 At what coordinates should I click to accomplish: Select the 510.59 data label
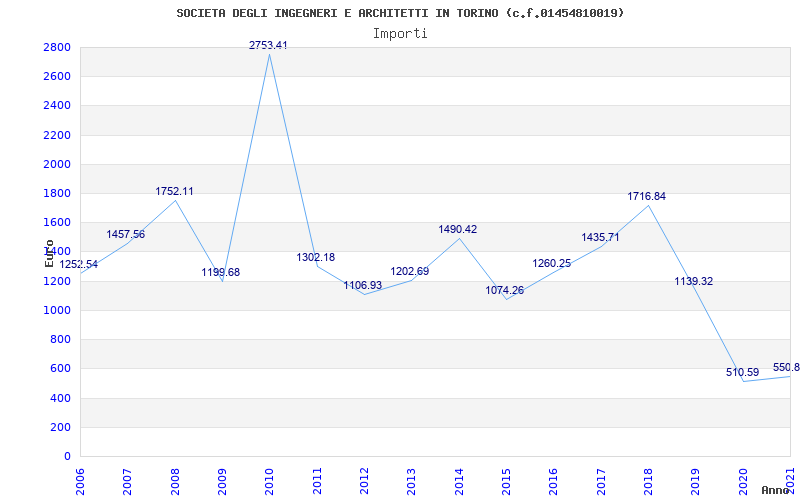[x=742, y=372]
